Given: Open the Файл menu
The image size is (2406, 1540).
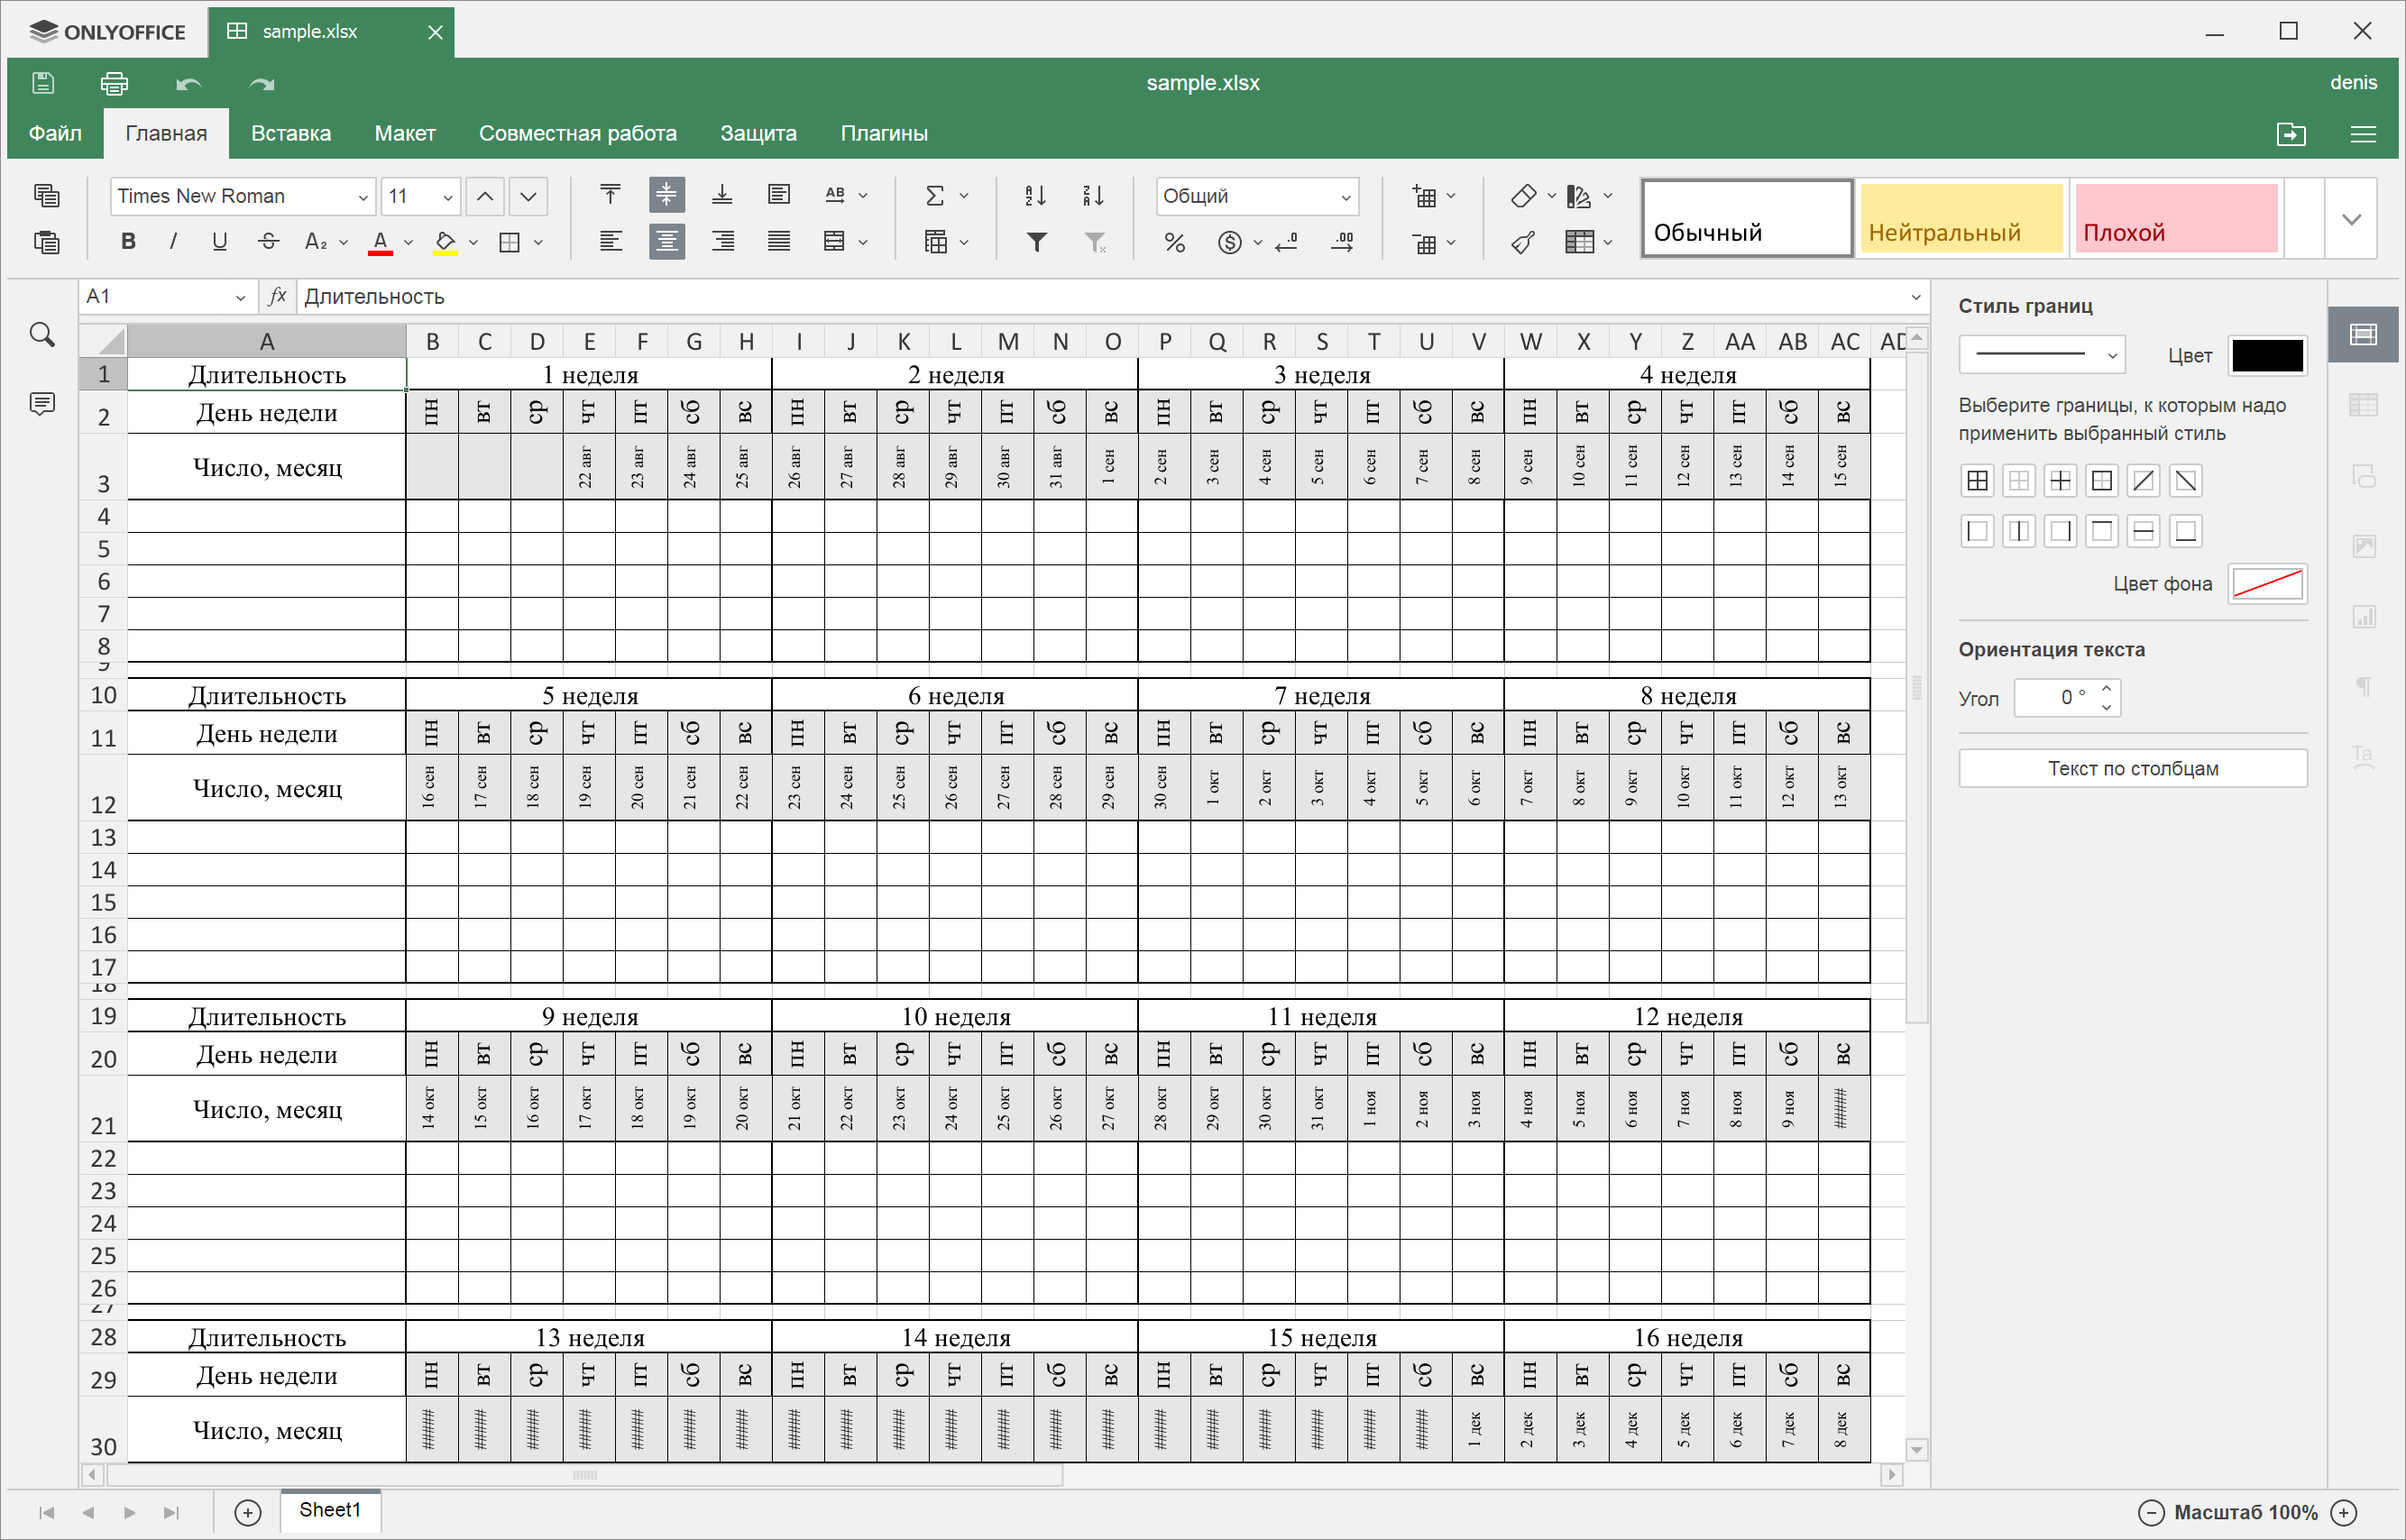Looking at the screenshot, I should click(55, 134).
